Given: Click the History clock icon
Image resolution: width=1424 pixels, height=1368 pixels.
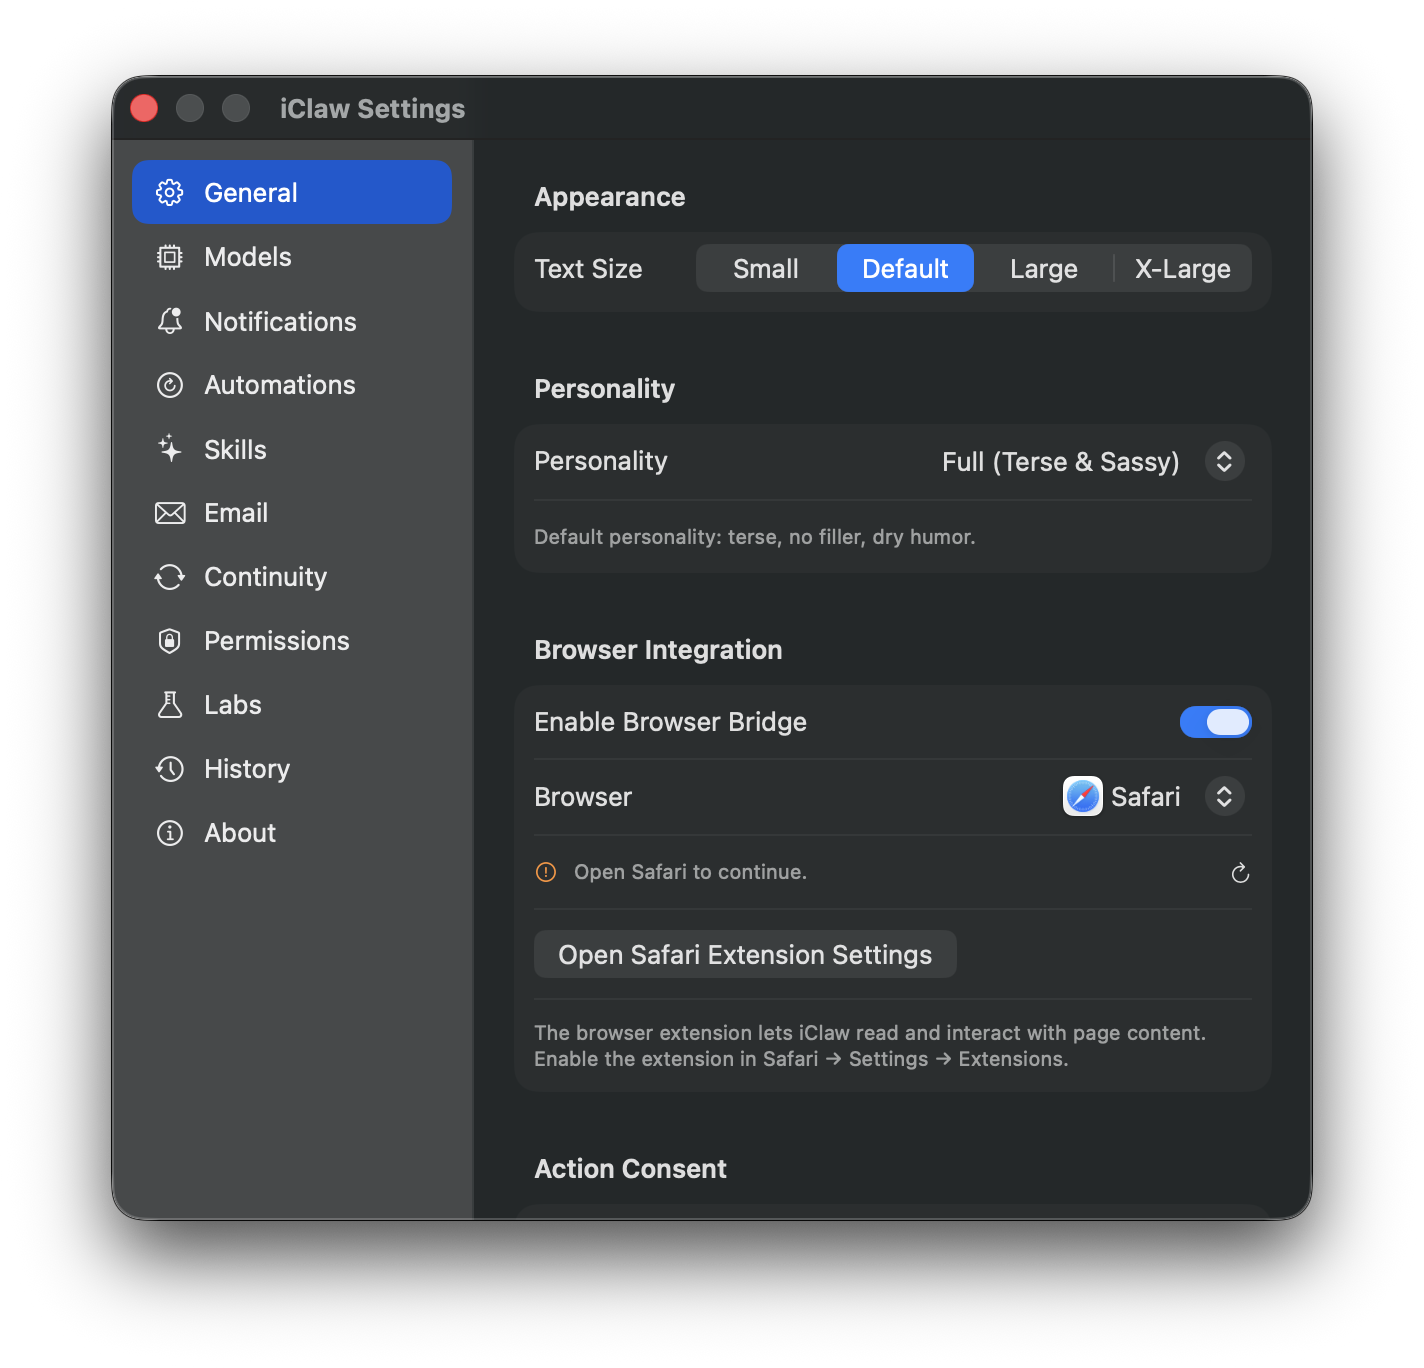Looking at the screenshot, I should tap(170, 769).
